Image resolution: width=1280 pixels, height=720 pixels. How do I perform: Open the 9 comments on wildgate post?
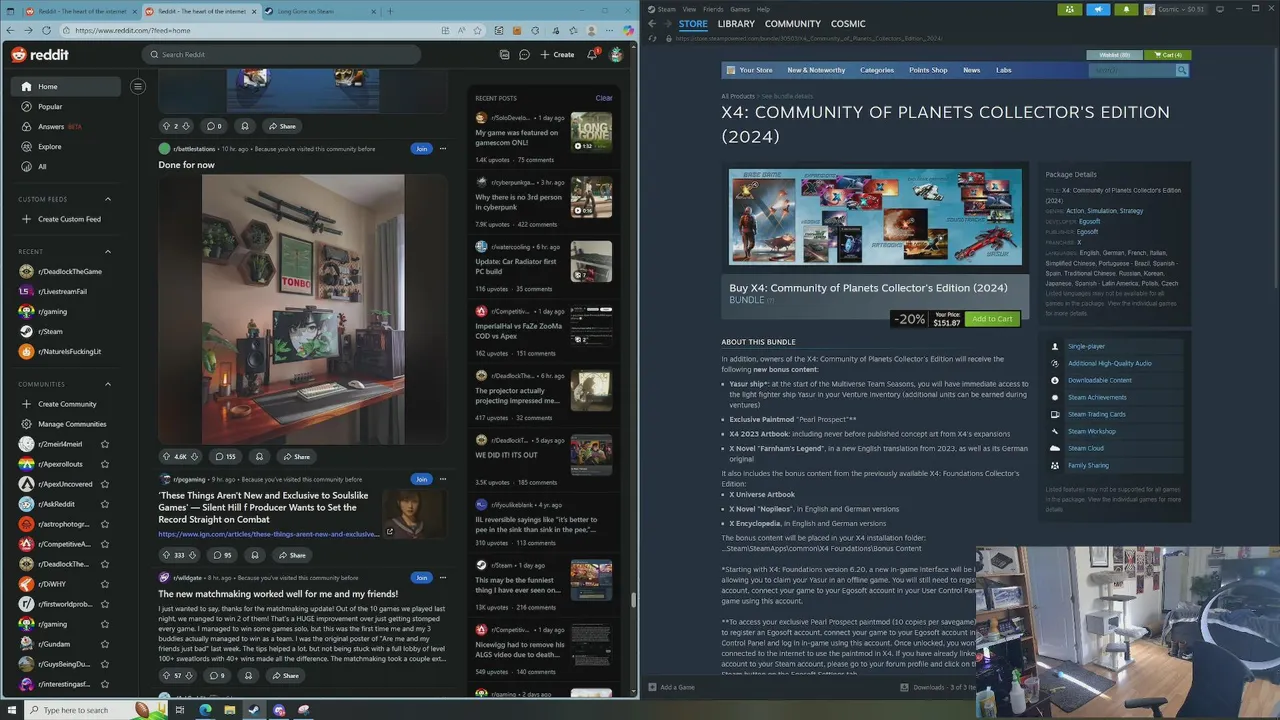(x=217, y=675)
